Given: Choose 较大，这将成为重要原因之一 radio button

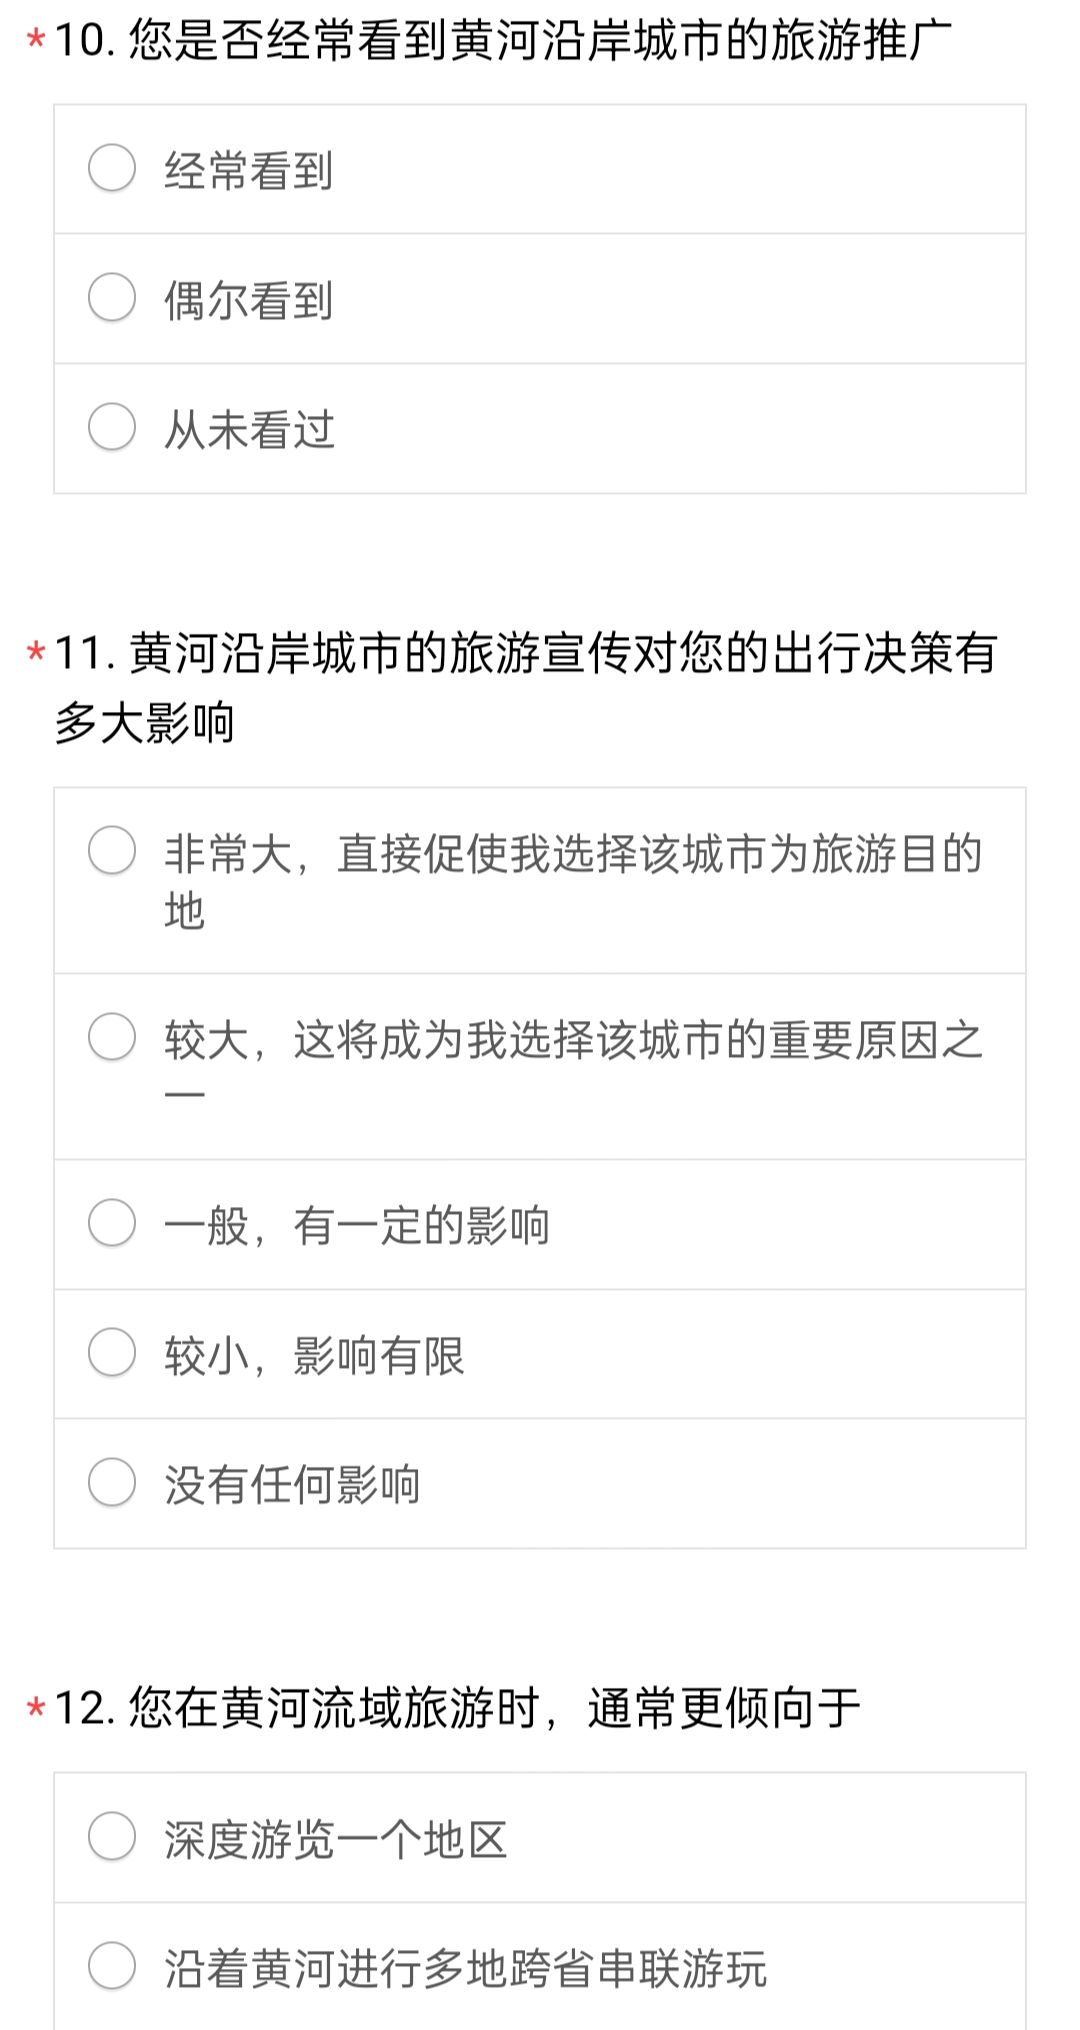Looking at the screenshot, I should pos(112,1037).
